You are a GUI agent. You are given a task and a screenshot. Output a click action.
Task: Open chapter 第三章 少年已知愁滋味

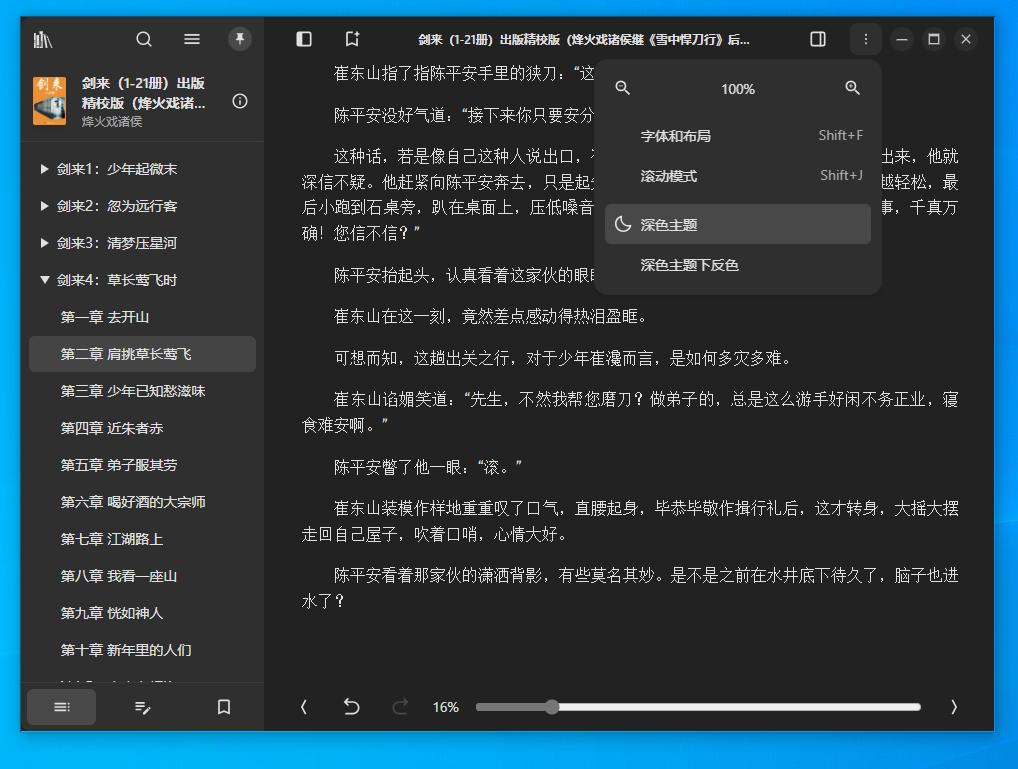pyautogui.click(x=142, y=391)
